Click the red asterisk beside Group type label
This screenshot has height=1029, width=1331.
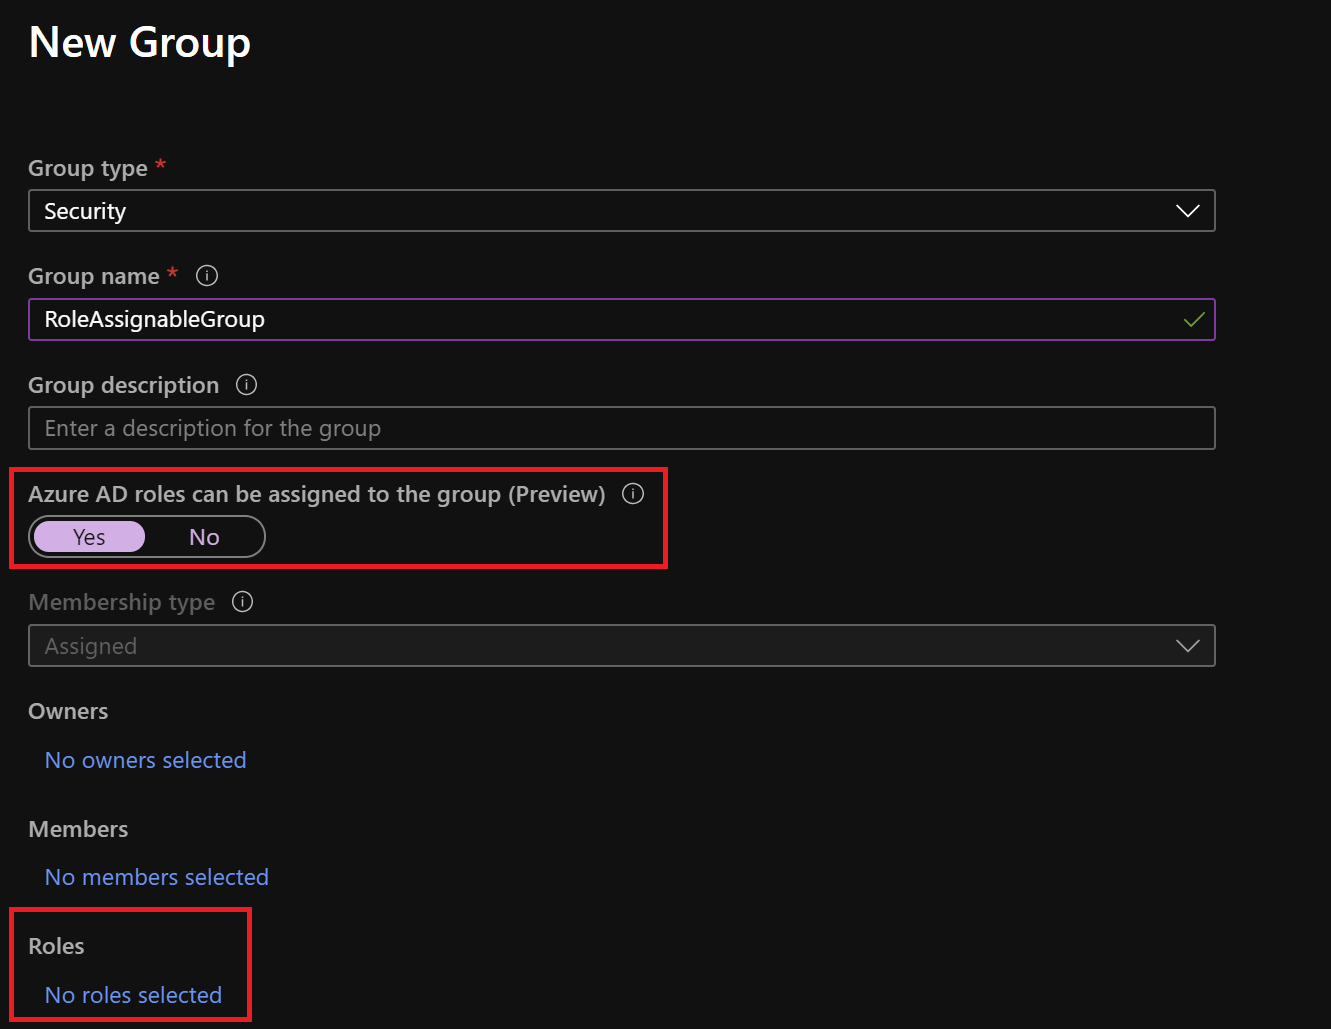[x=160, y=162]
